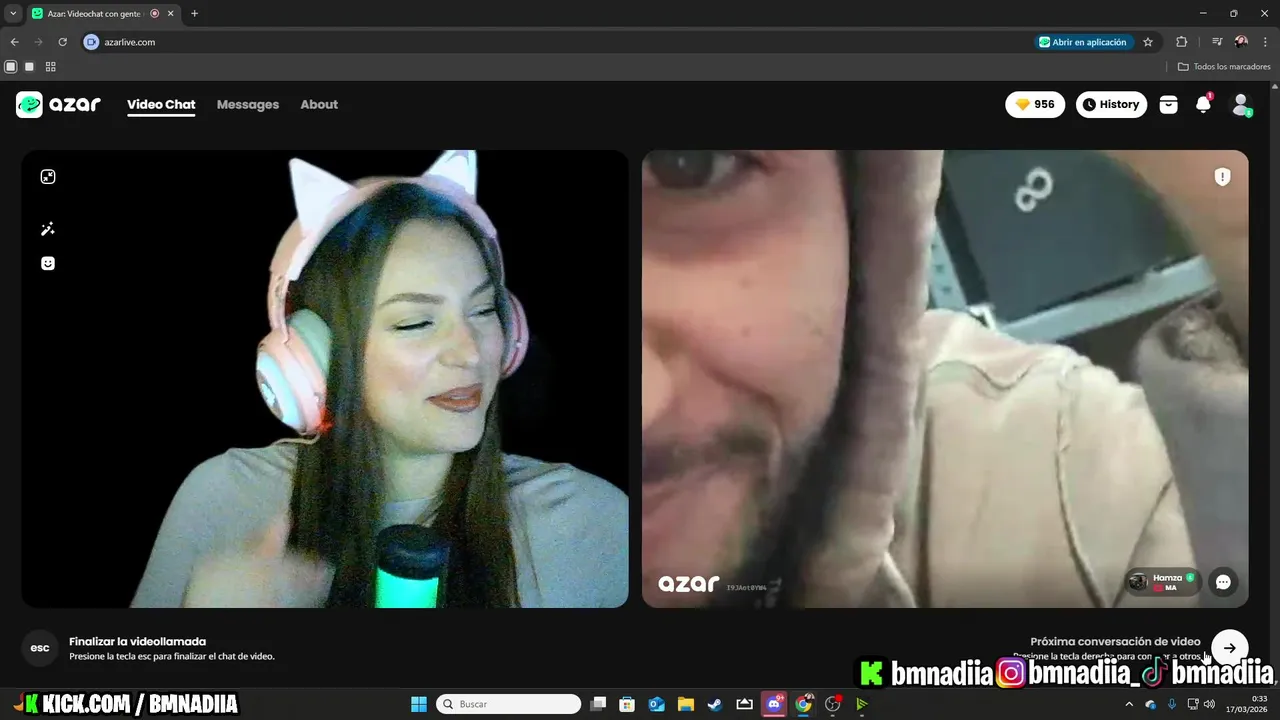Viewport: 1280px width, 720px height.
Task: Open Todos los marcadores folder
Action: (1224, 67)
